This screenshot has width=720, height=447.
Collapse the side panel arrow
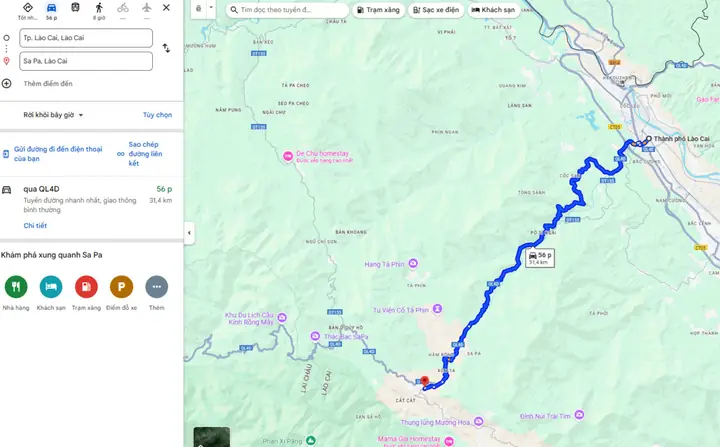[x=189, y=233]
